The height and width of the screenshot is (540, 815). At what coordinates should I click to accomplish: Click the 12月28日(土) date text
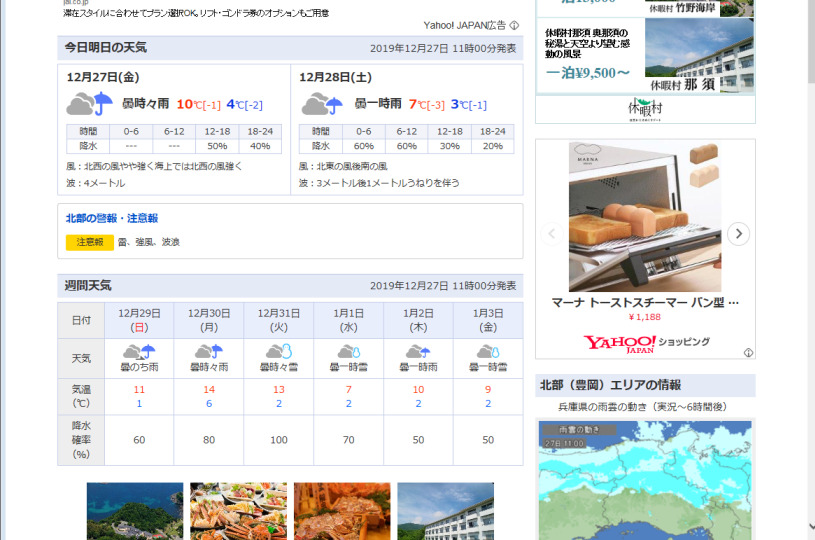335,77
